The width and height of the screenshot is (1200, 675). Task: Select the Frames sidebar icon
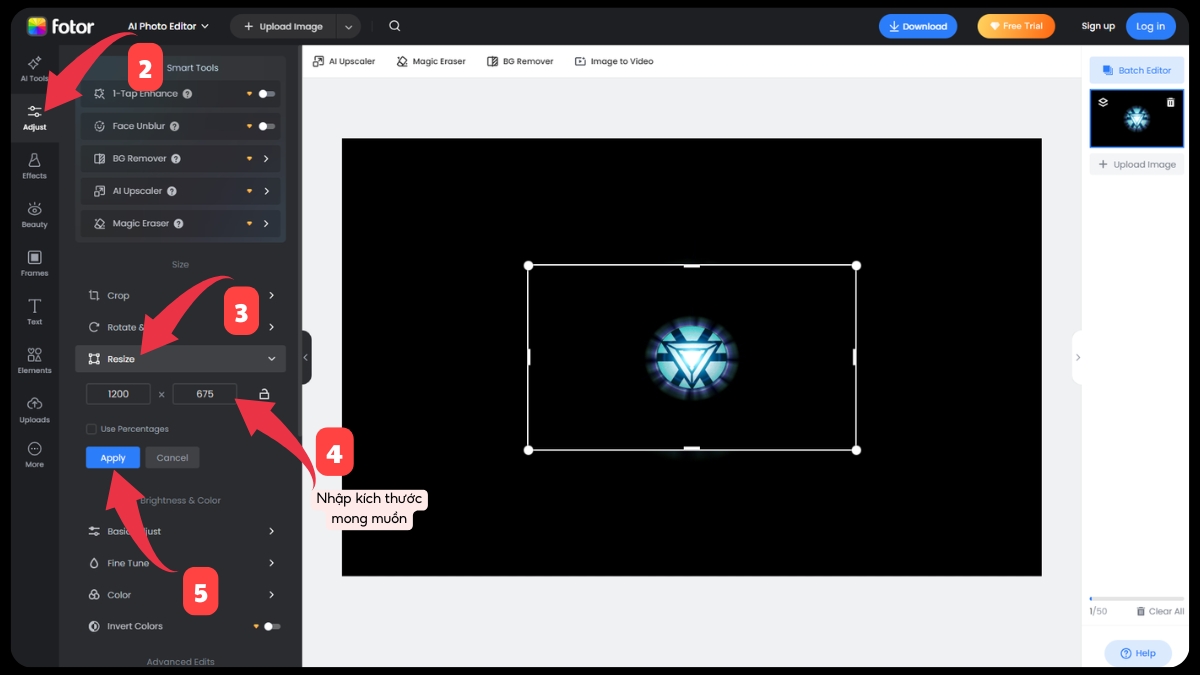tap(34, 263)
